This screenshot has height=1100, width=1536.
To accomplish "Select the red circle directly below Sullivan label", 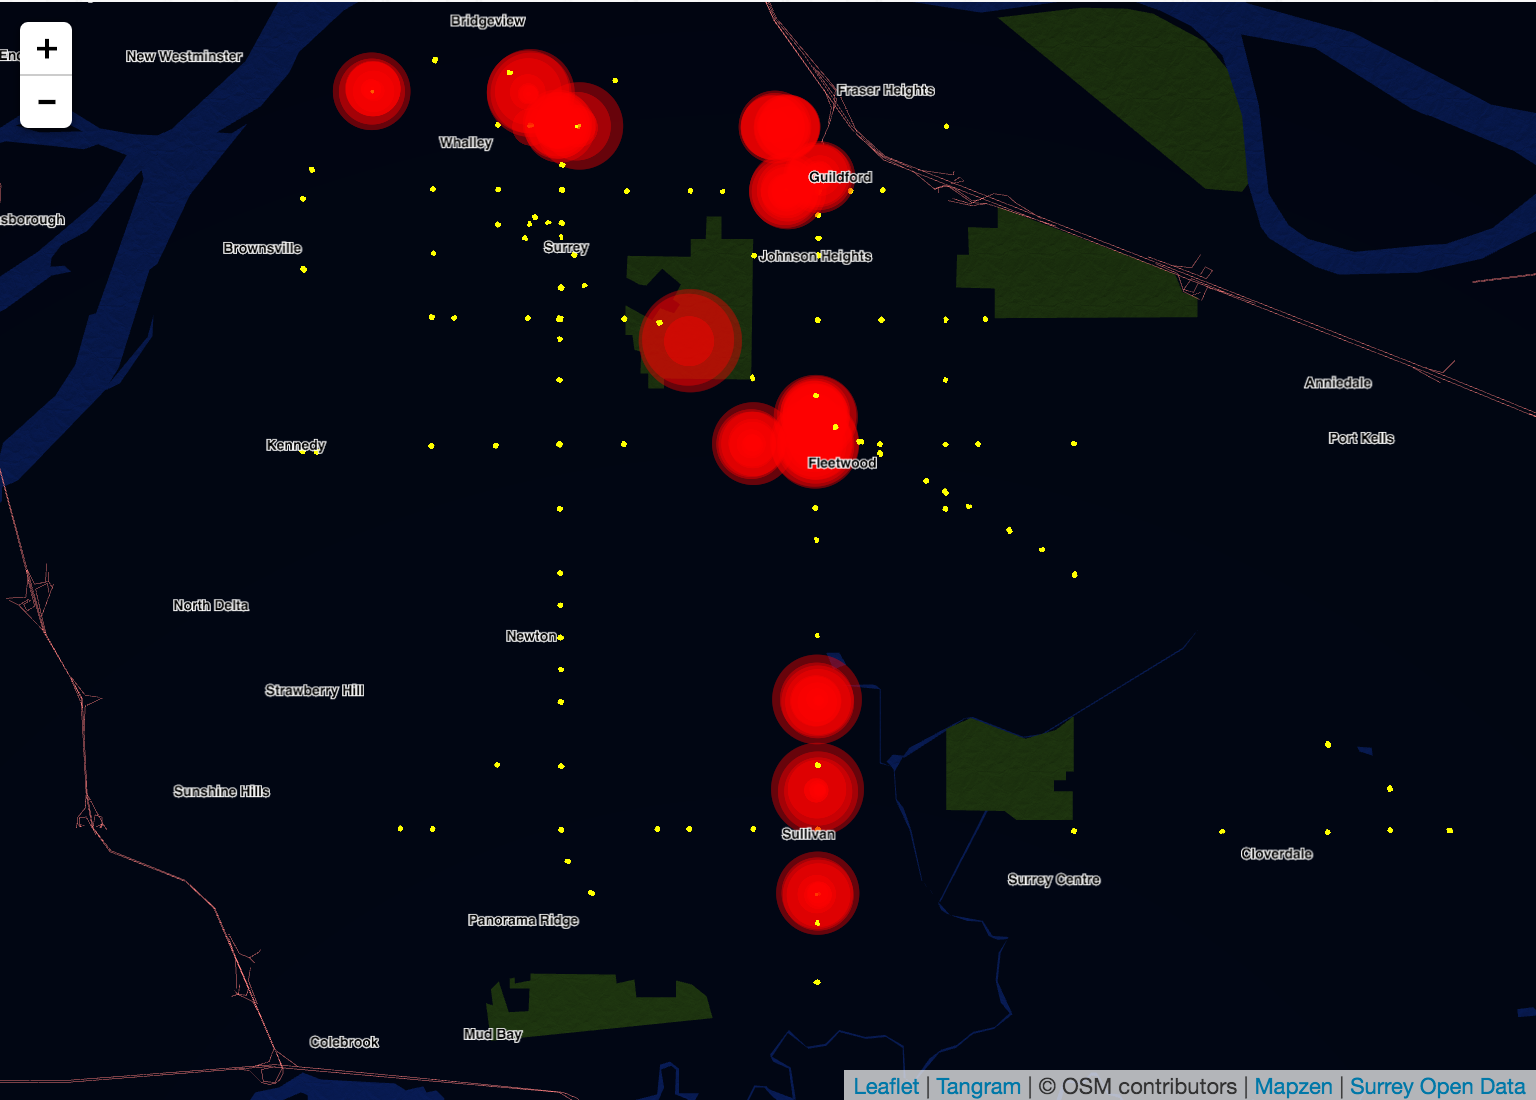I will [x=818, y=893].
